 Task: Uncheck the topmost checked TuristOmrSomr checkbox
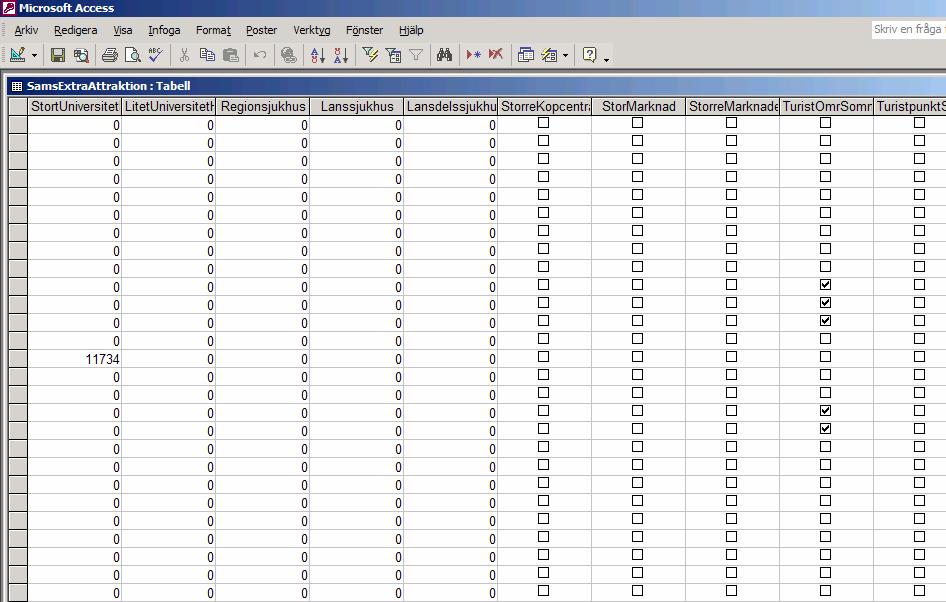[826, 285]
